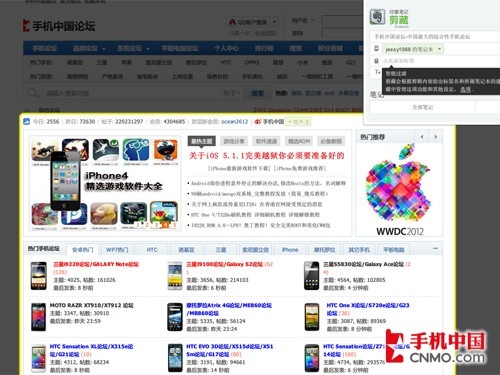Click the forum search text box

[132, 93]
